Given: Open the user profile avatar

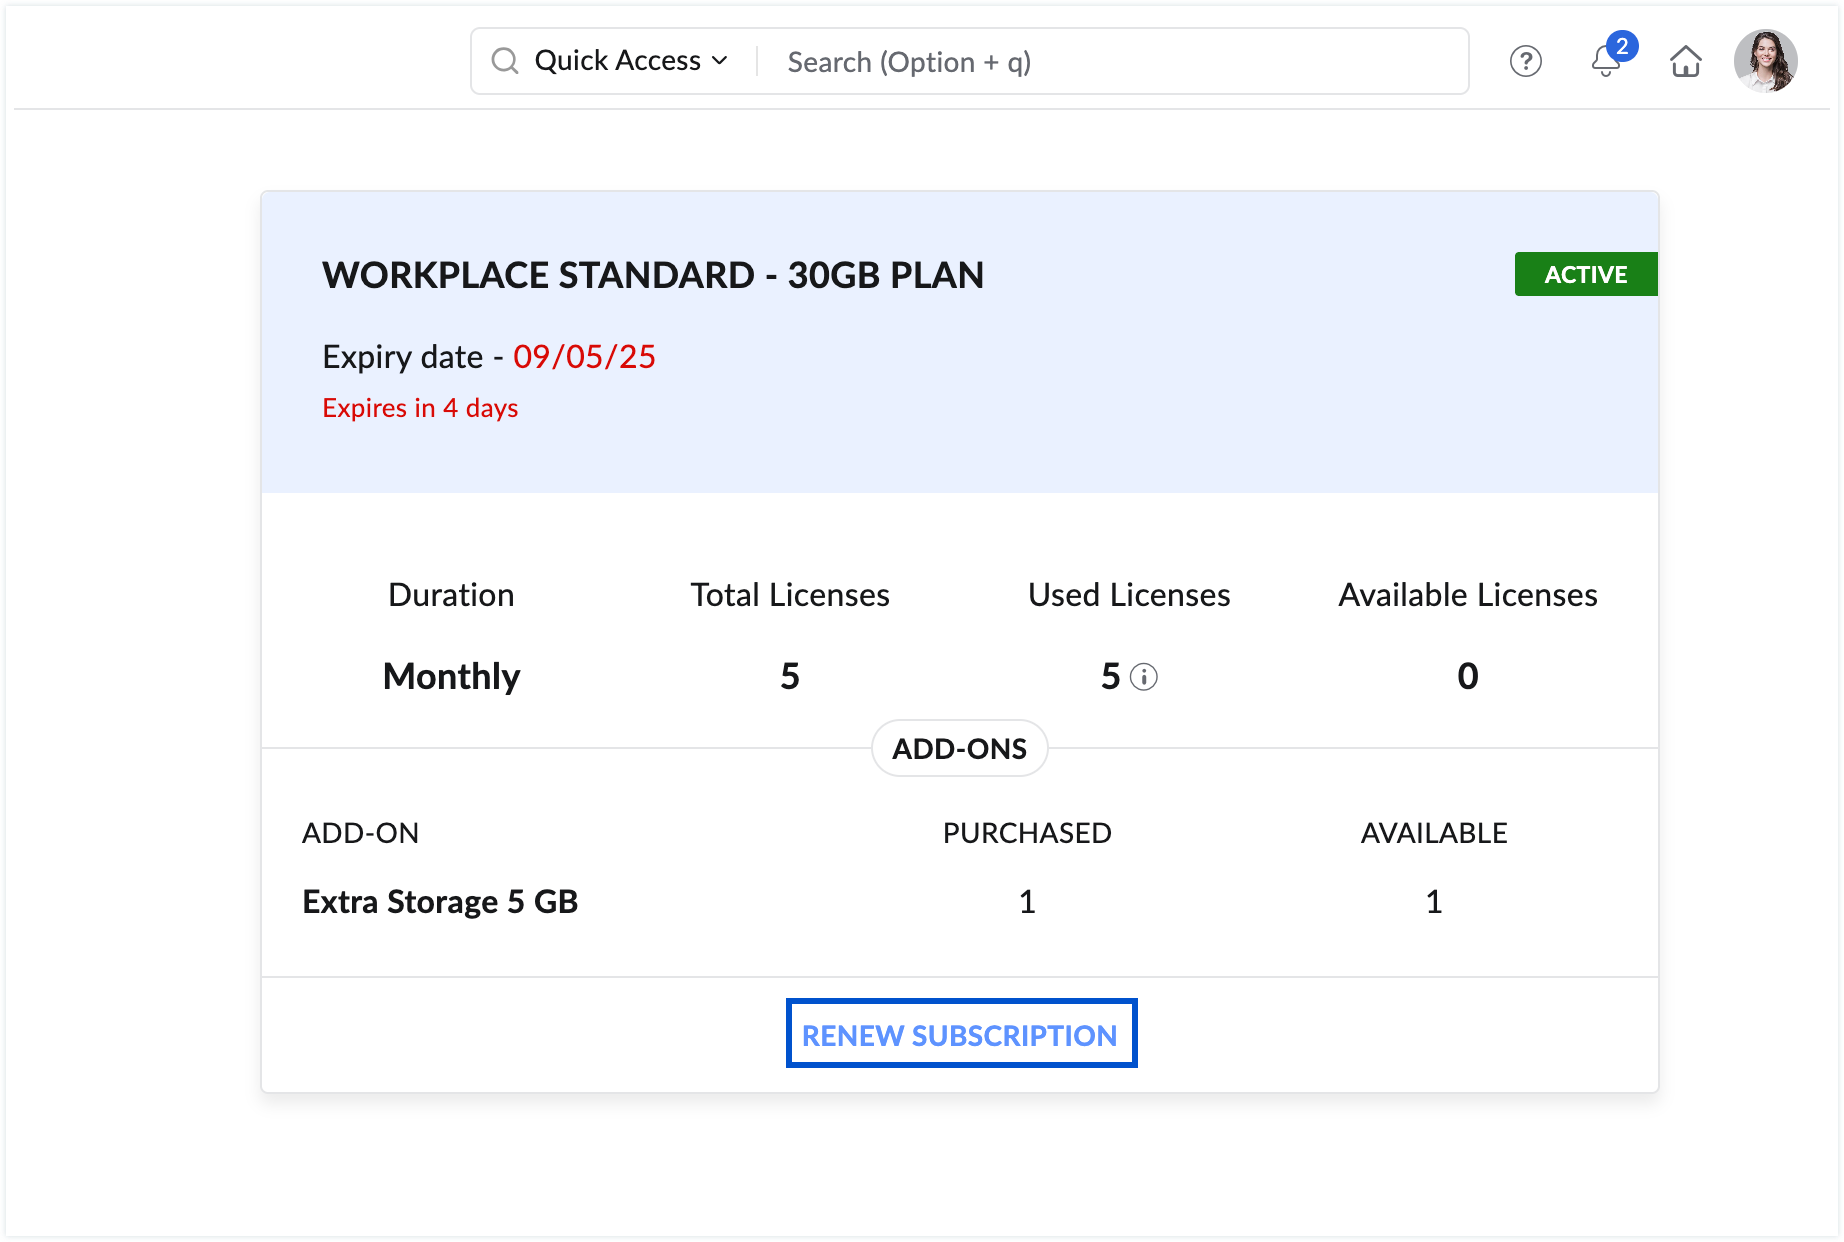Looking at the screenshot, I should click(x=1765, y=61).
